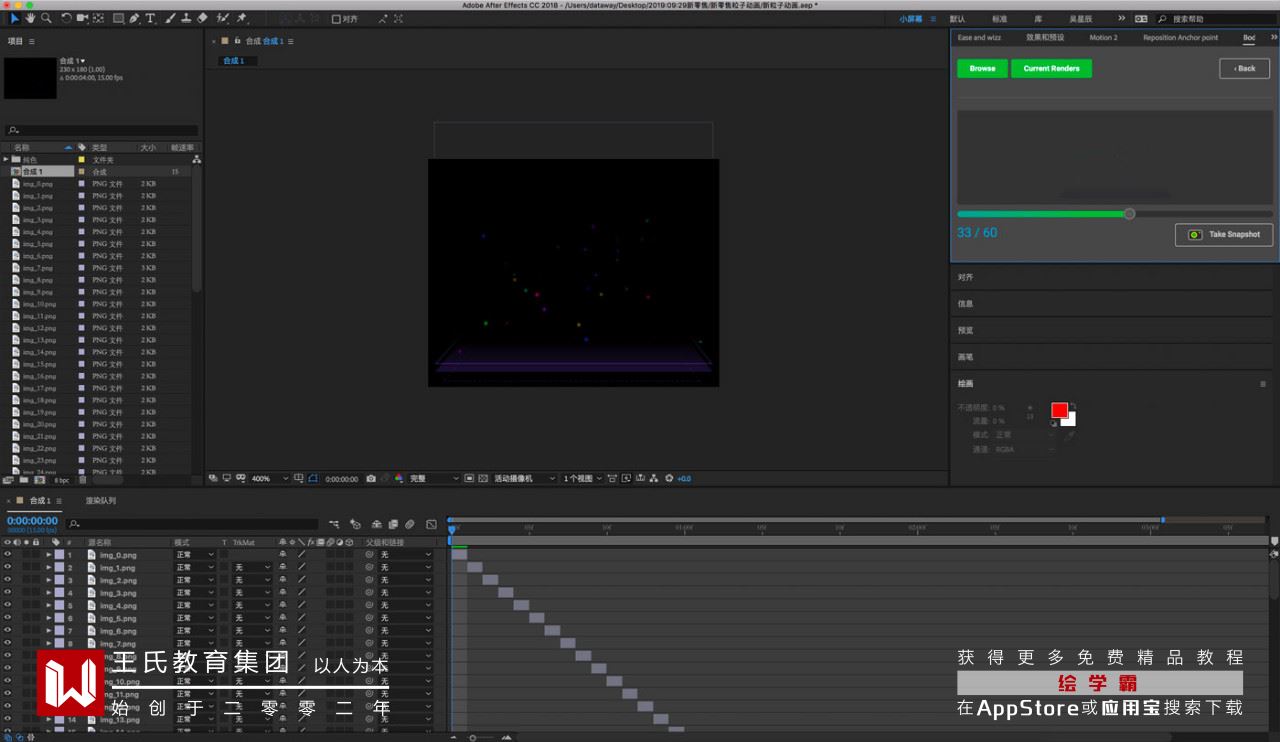Open the 完整 resolution dropdown

[x=434, y=479]
